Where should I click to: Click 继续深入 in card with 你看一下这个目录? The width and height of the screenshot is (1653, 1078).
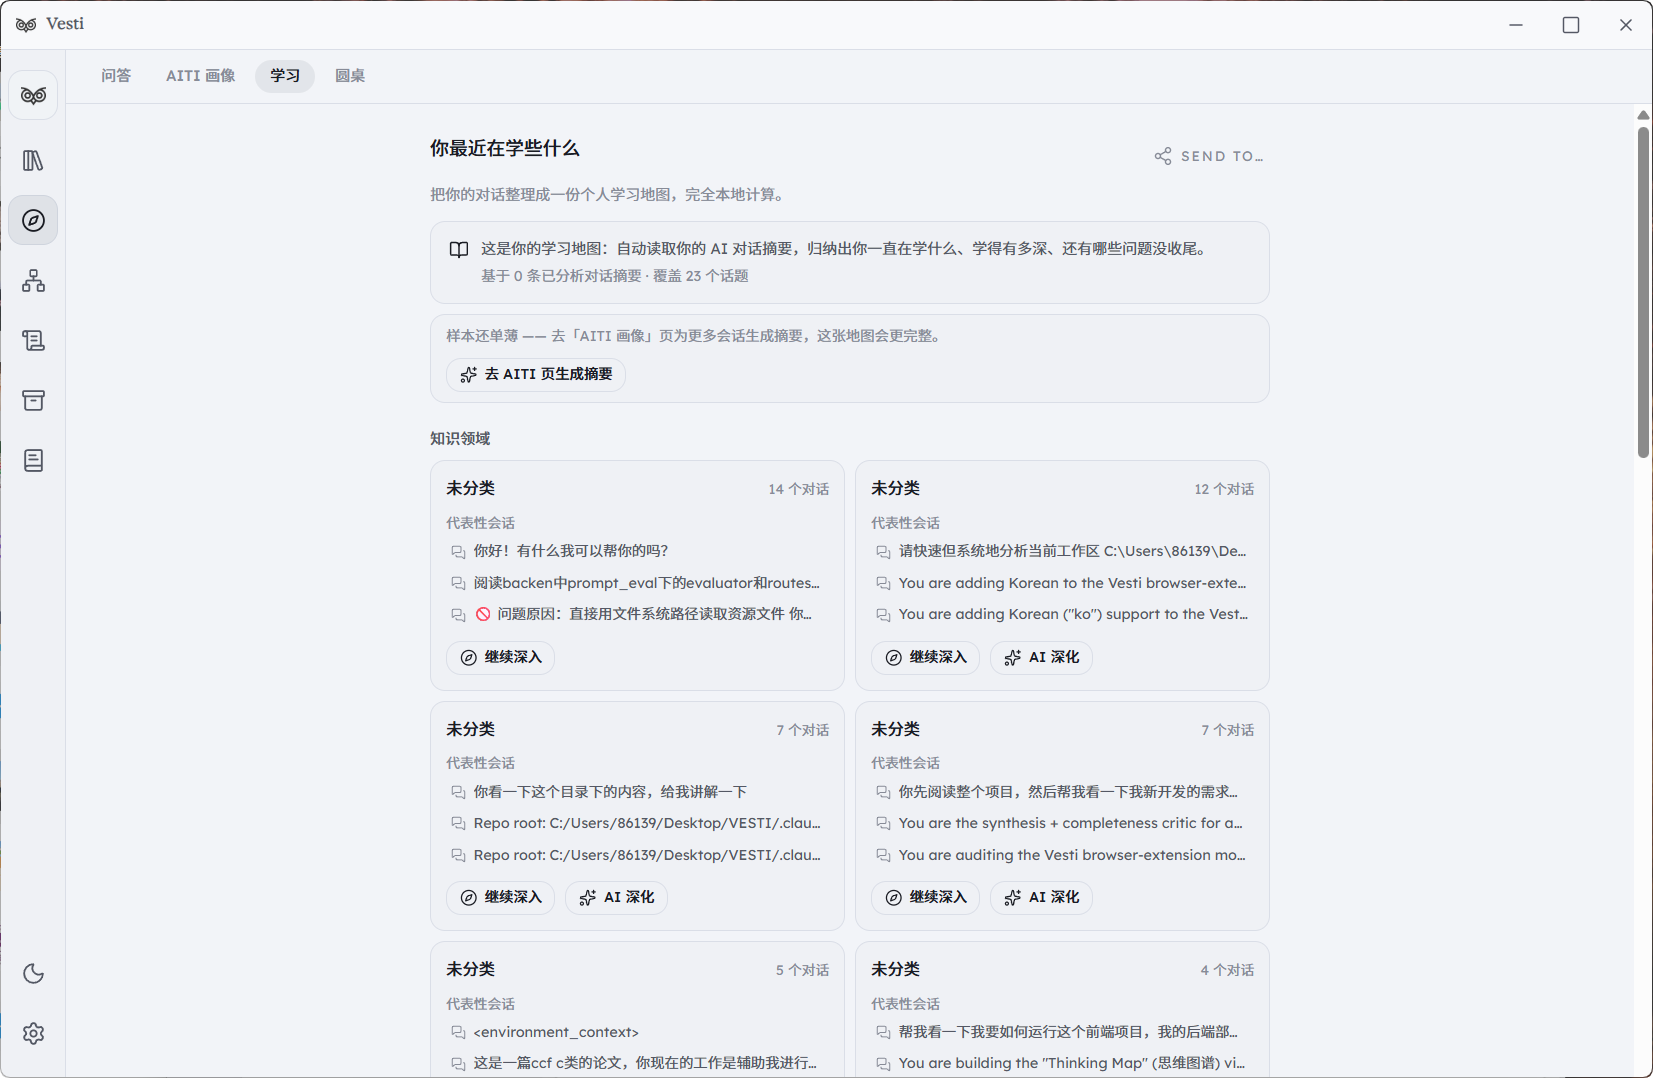click(500, 897)
